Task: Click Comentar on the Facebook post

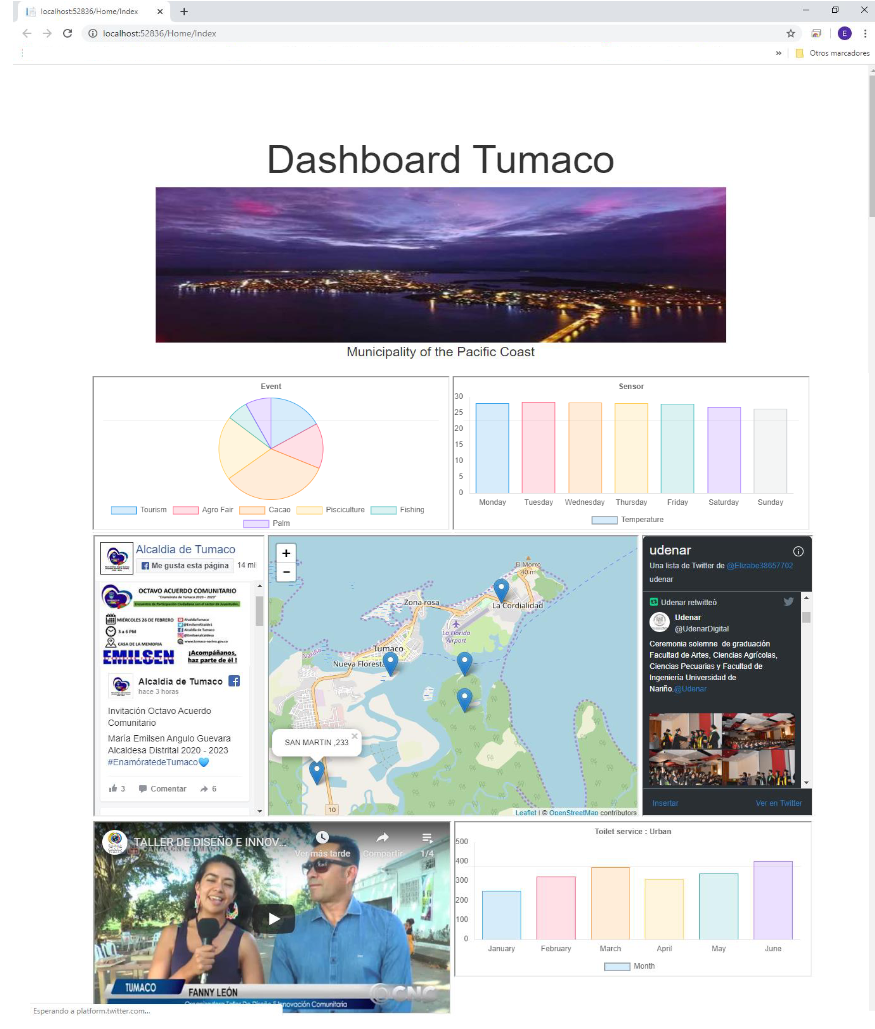Action: tap(163, 789)
